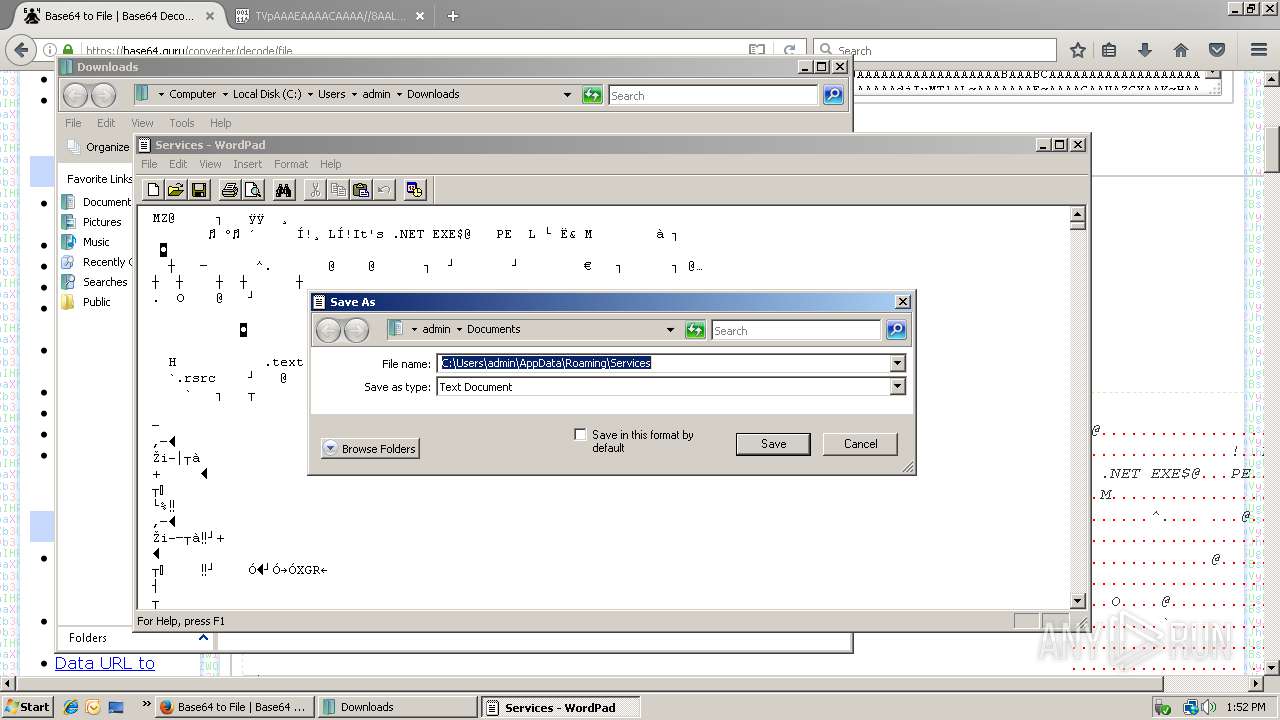This screenshot has height=720, width=1280.
Task: Expand Downloads address bar history dropdown
Action: (x=567, y=94)
